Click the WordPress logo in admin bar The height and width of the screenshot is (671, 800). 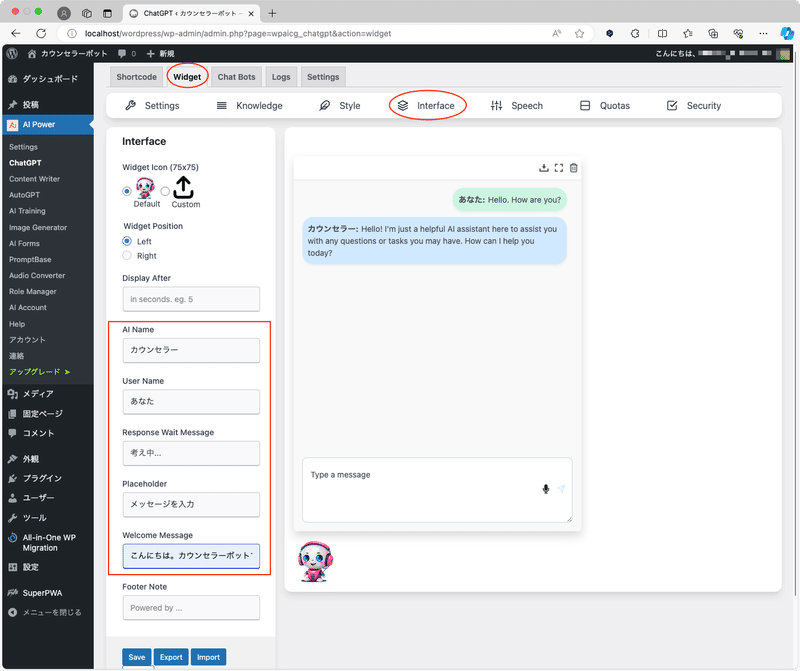[12, 54]
